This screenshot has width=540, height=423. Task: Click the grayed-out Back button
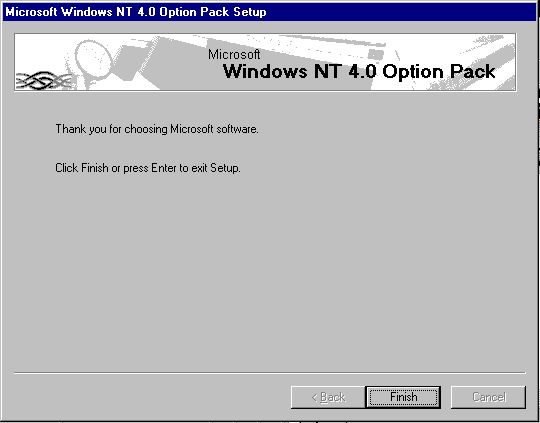click(328, 397)
